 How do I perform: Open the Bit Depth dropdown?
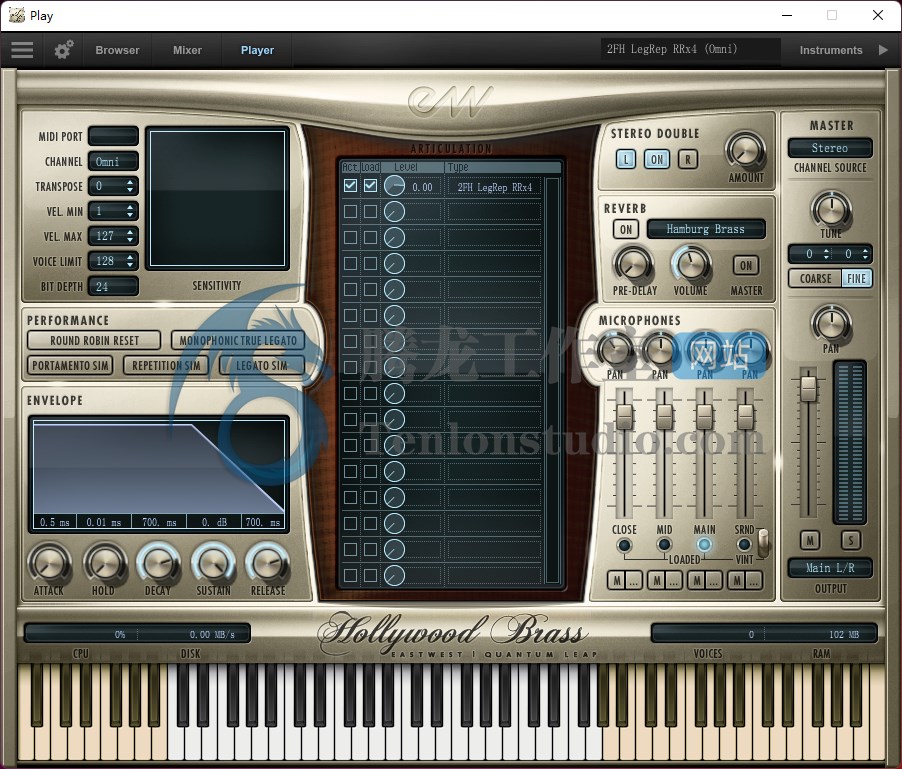[x=113, y=286]
